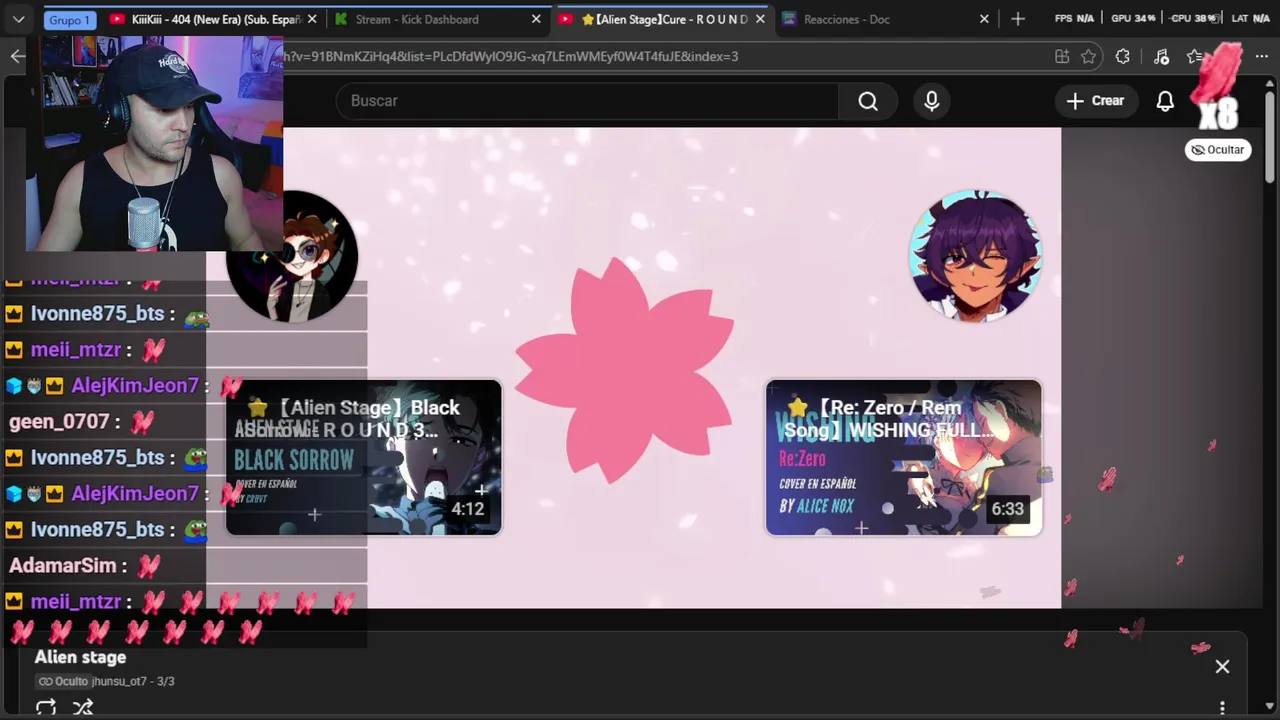The image size is (1280, 720).
Task: Click the YouTube search magnifier button
Action: [x=867, y=101]
